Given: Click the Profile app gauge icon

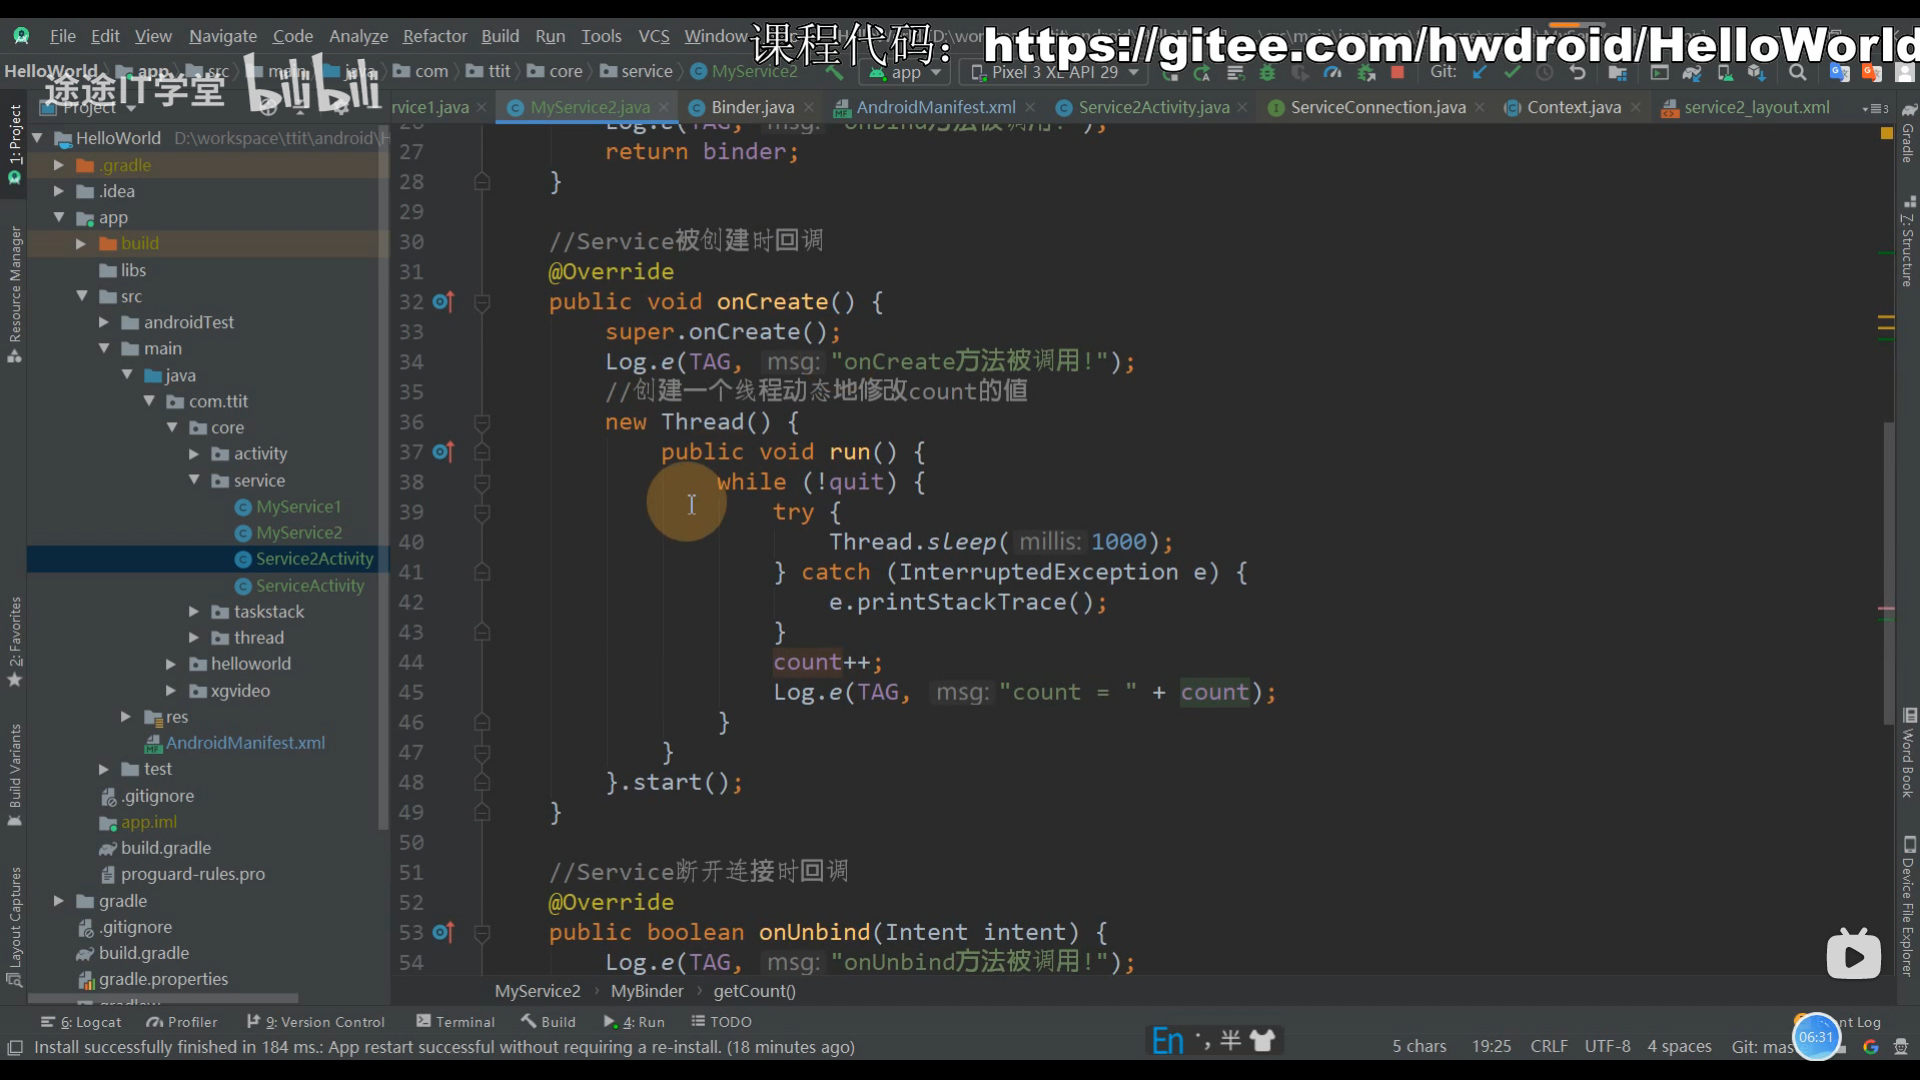Looking at the screenshot, I should [1332, 72].
